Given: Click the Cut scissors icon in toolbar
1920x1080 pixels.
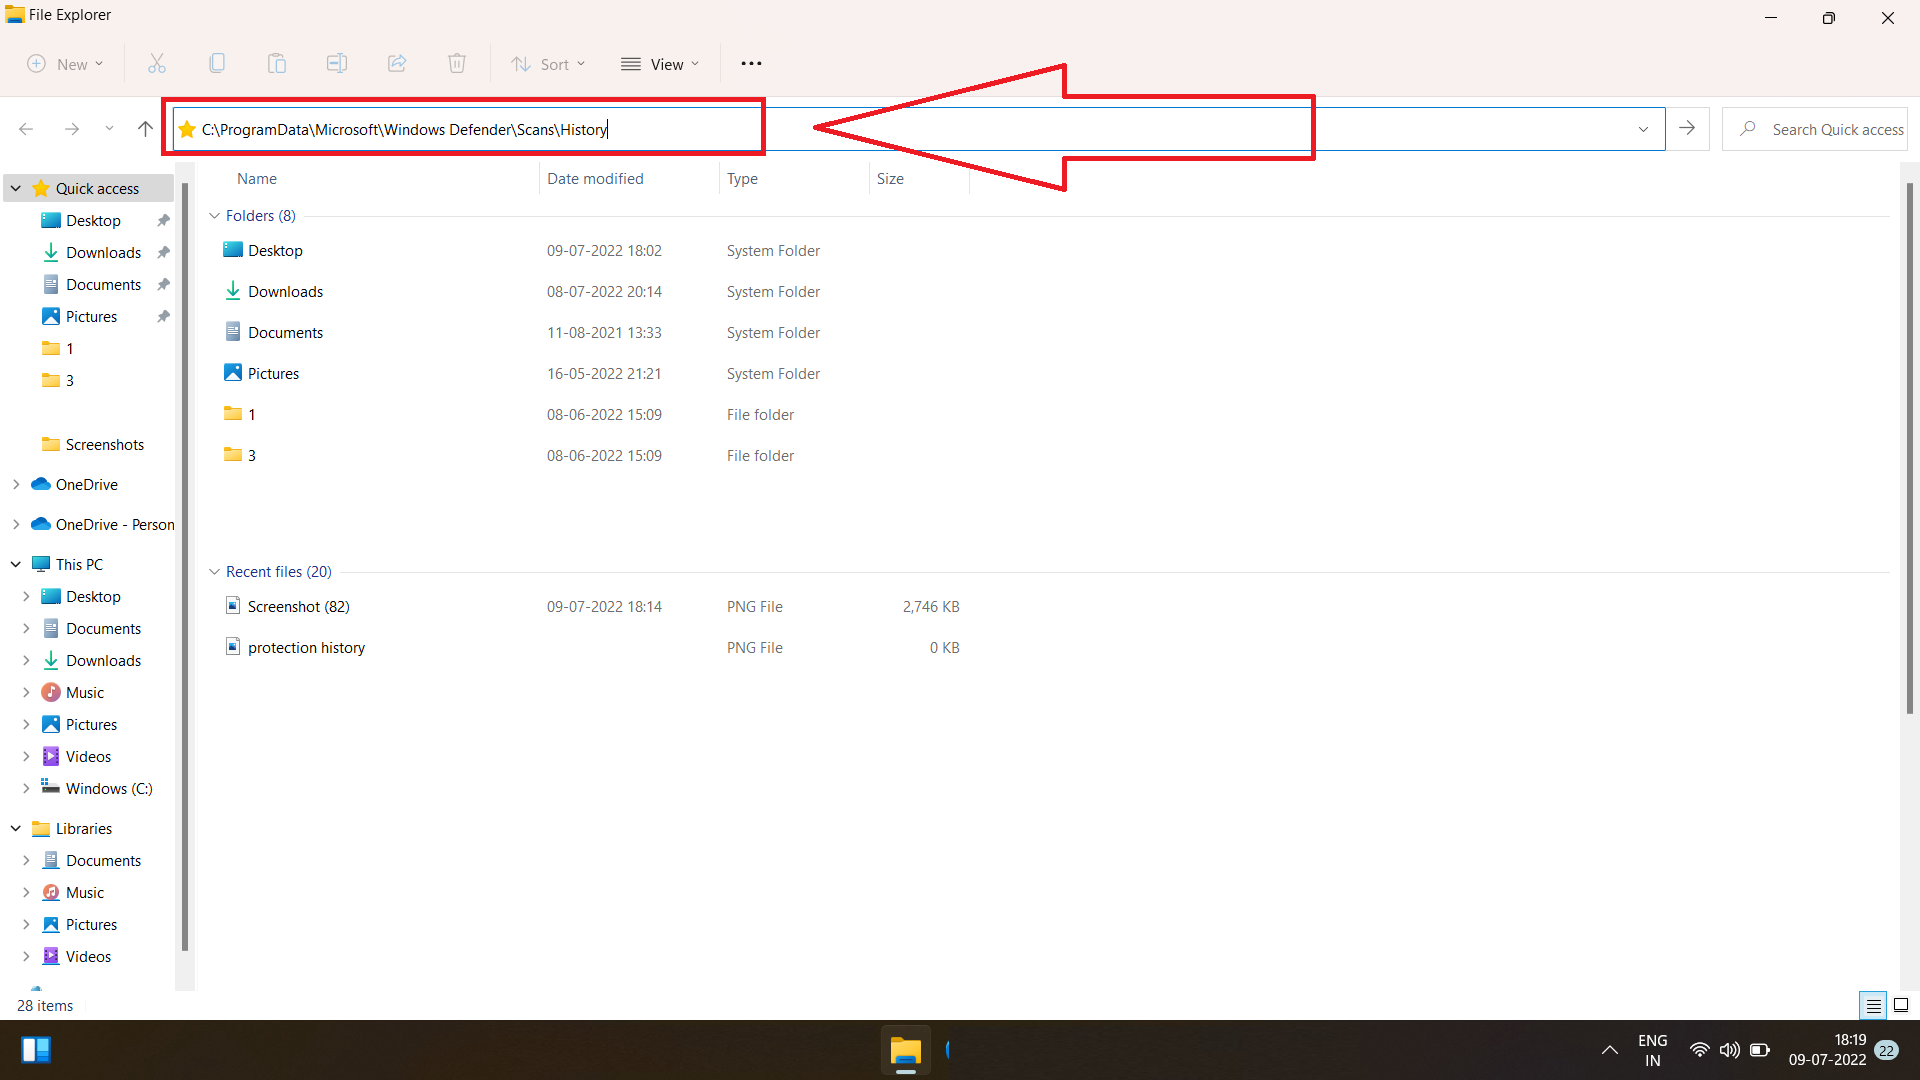Looking at the screenshot, I should point(157,64).
